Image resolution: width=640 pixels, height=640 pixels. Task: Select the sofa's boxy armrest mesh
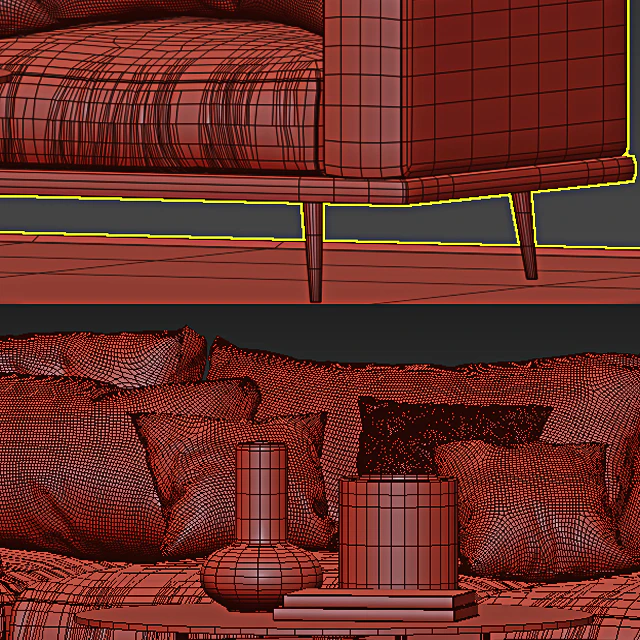(476, 88)
